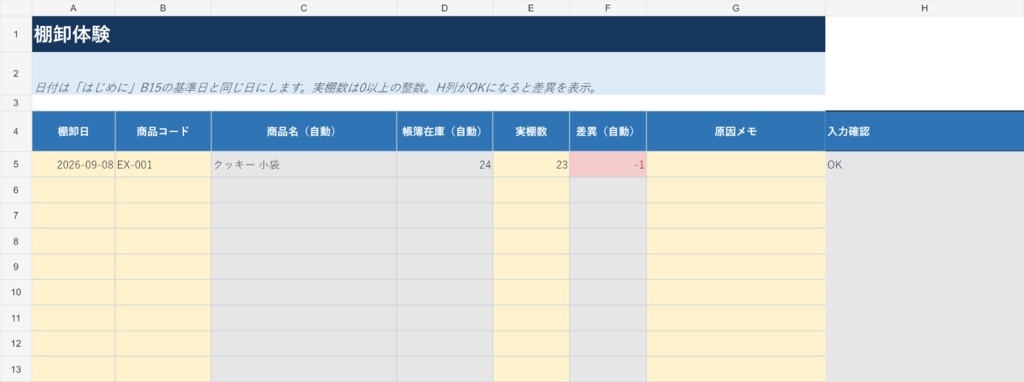This screenshot has width=1024, height=382.
Task: Click the empty 棚卸日 cell in row 9
Action: [x=73, y=266]
